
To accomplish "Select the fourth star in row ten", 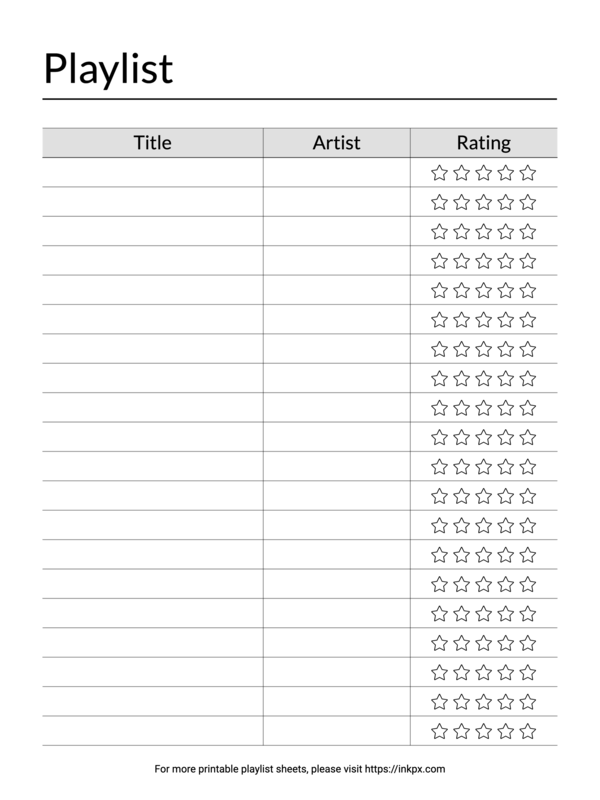I will click(x=506, y=437).
